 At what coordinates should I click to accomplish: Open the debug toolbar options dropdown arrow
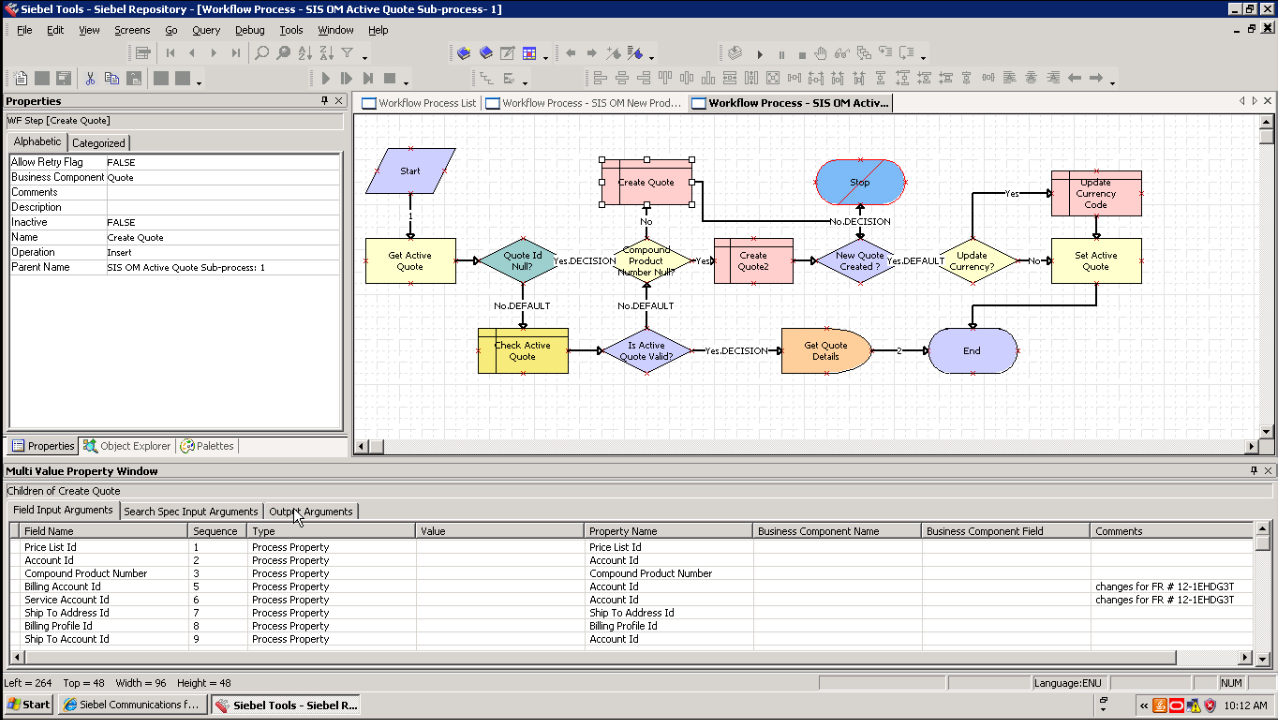click(x=923, y=57)
